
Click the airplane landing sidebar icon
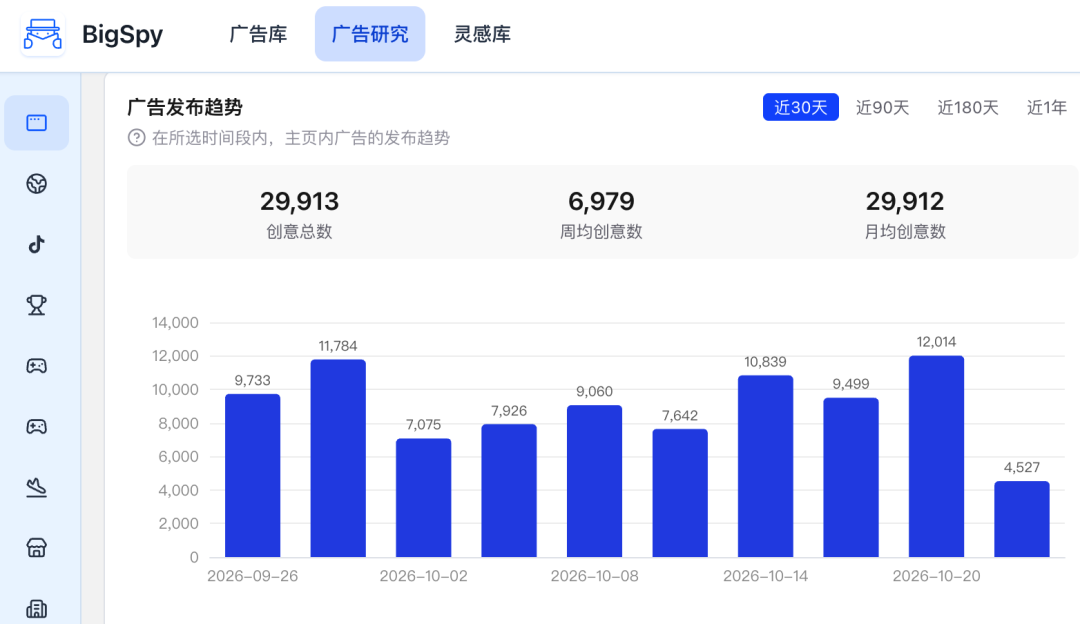[37, 488]
